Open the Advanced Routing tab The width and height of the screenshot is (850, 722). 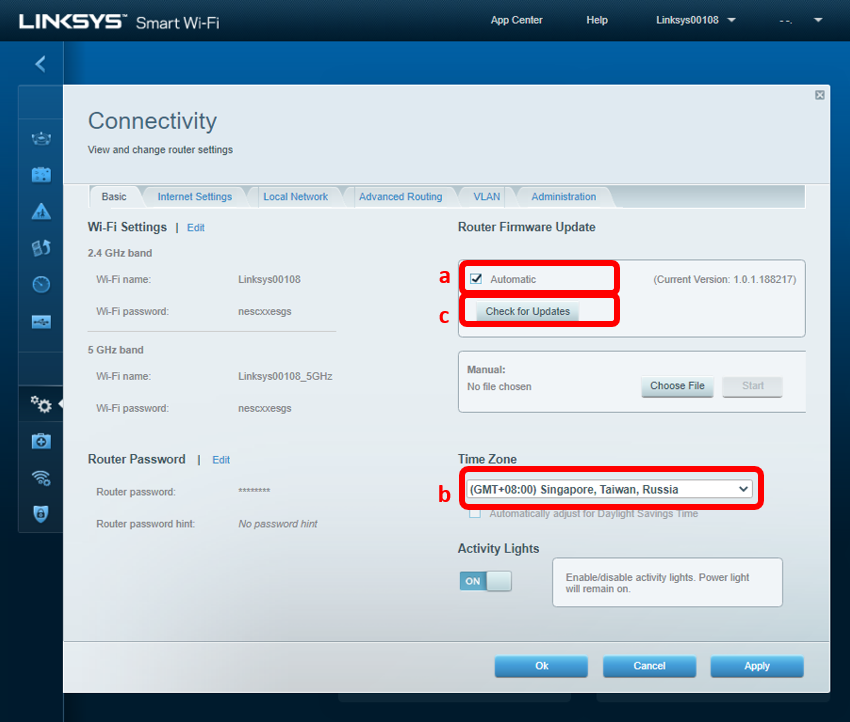401,197
